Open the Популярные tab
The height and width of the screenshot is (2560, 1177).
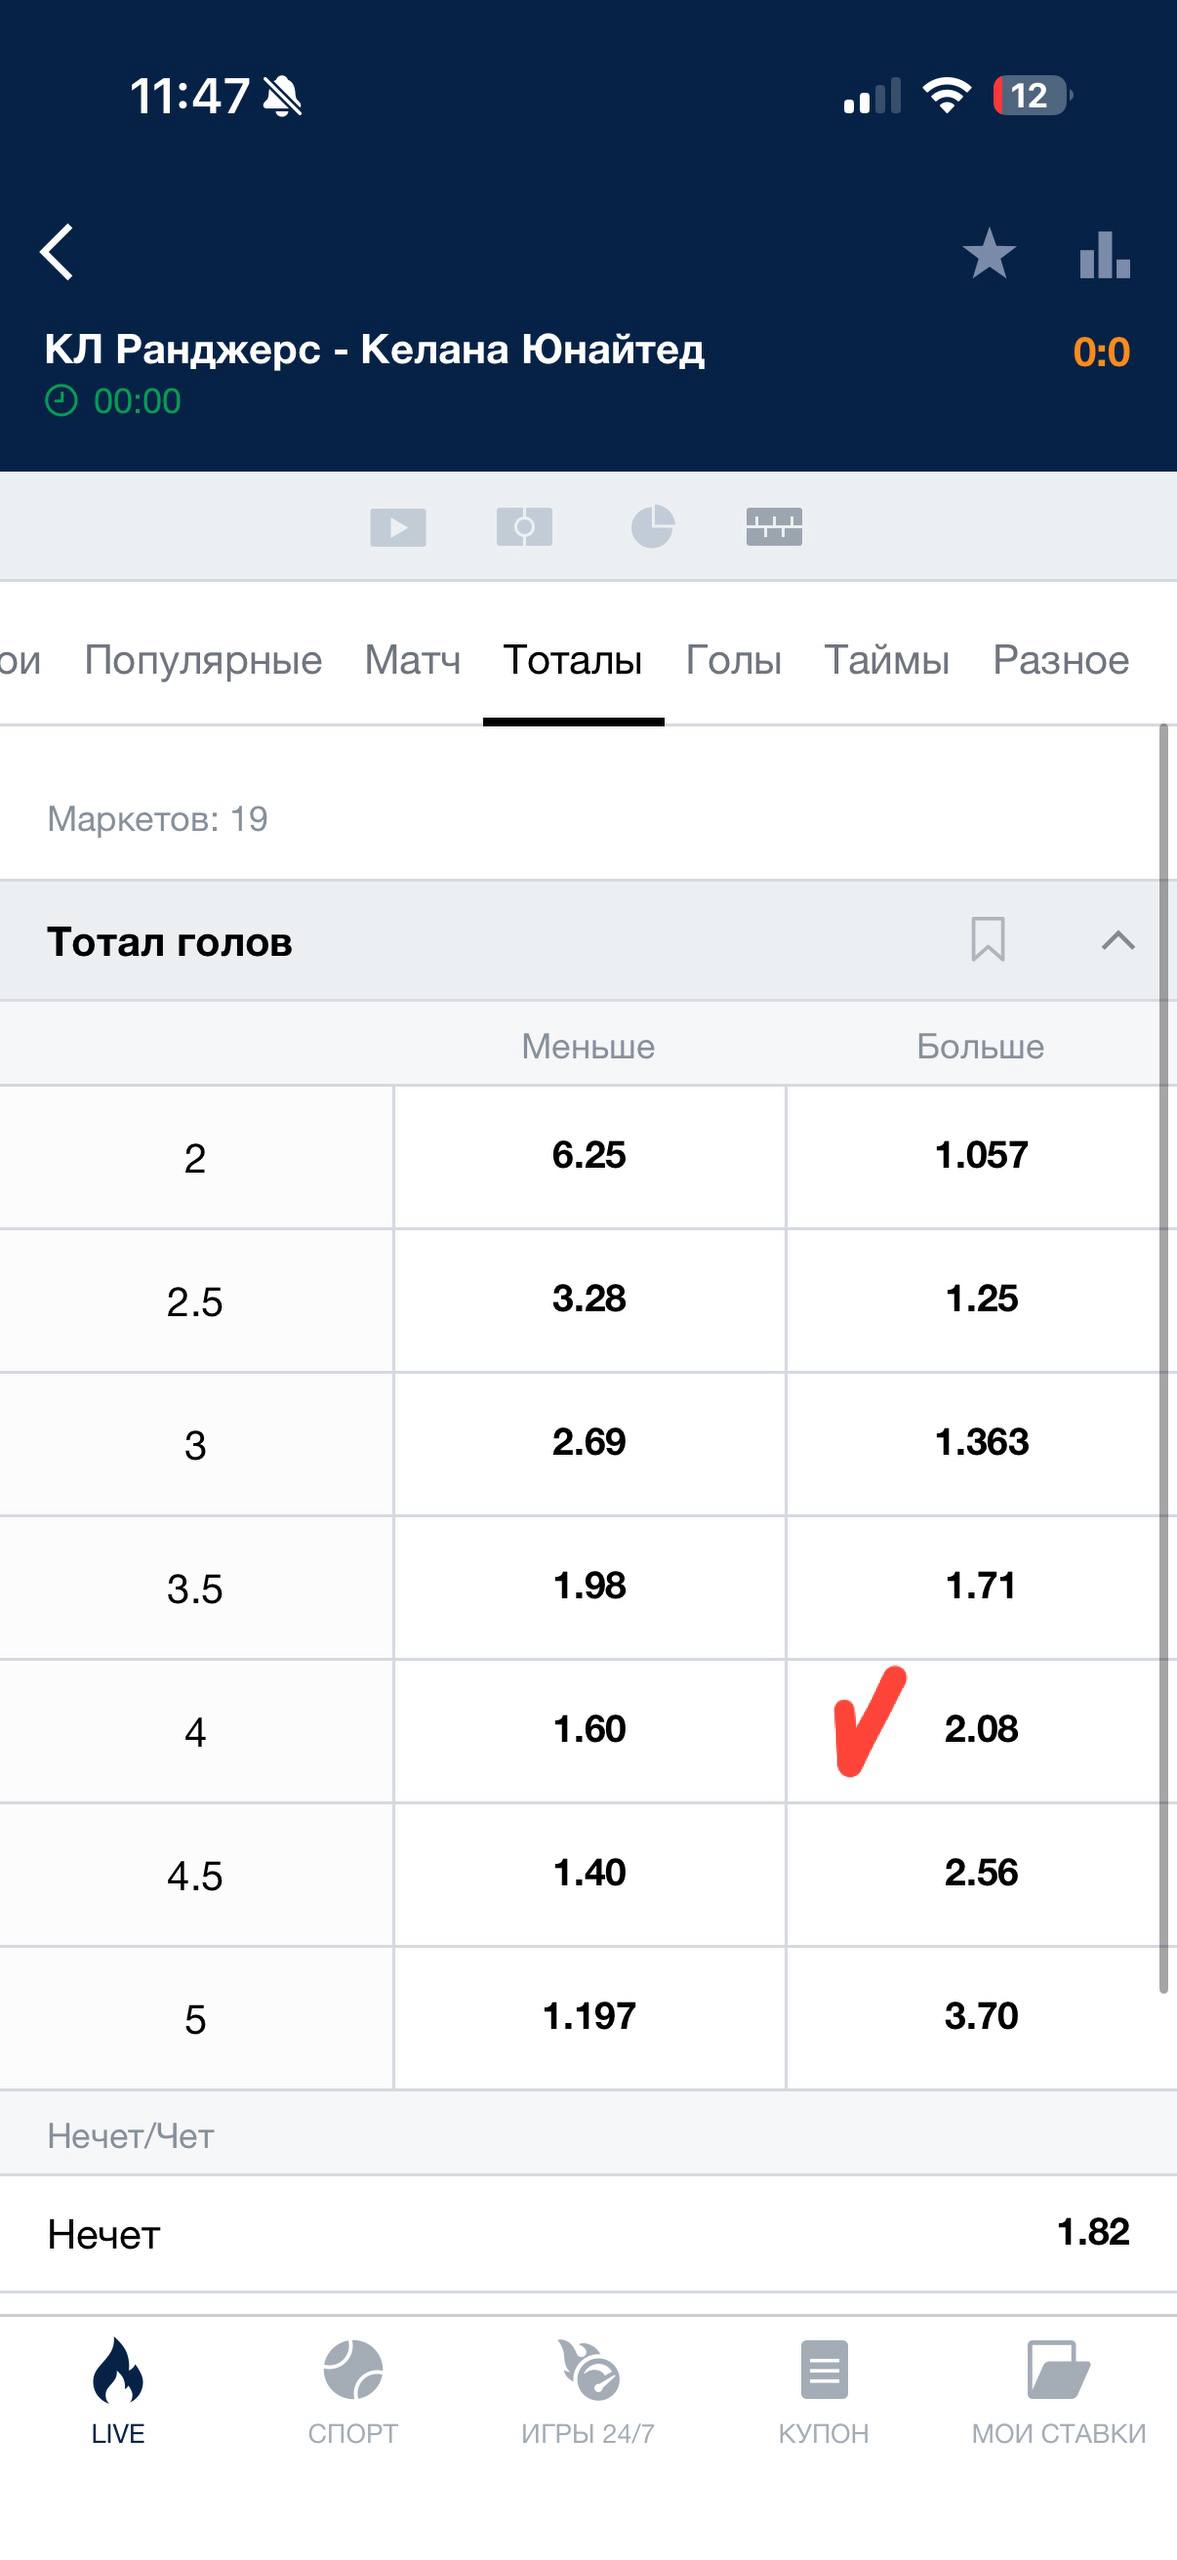coord(203,660)
